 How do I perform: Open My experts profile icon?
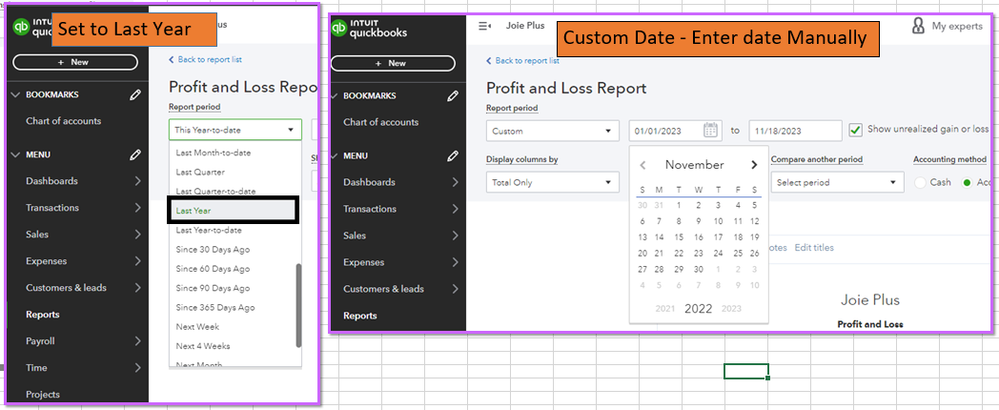[x=918, y=26]
